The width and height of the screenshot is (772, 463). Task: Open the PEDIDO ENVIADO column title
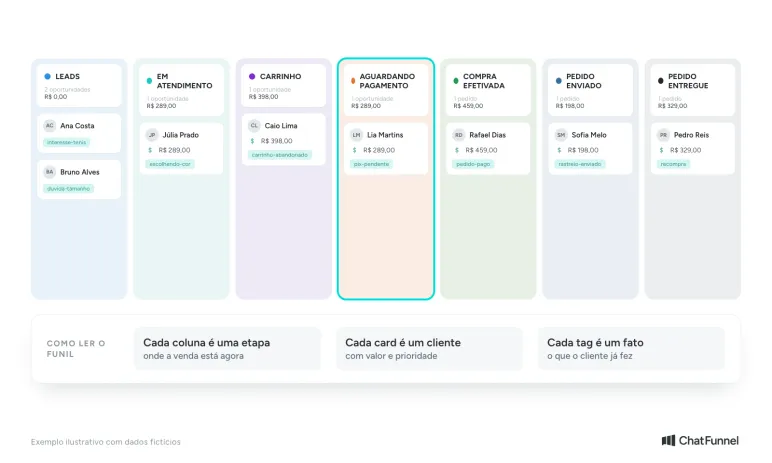click(x=584, y=81)
